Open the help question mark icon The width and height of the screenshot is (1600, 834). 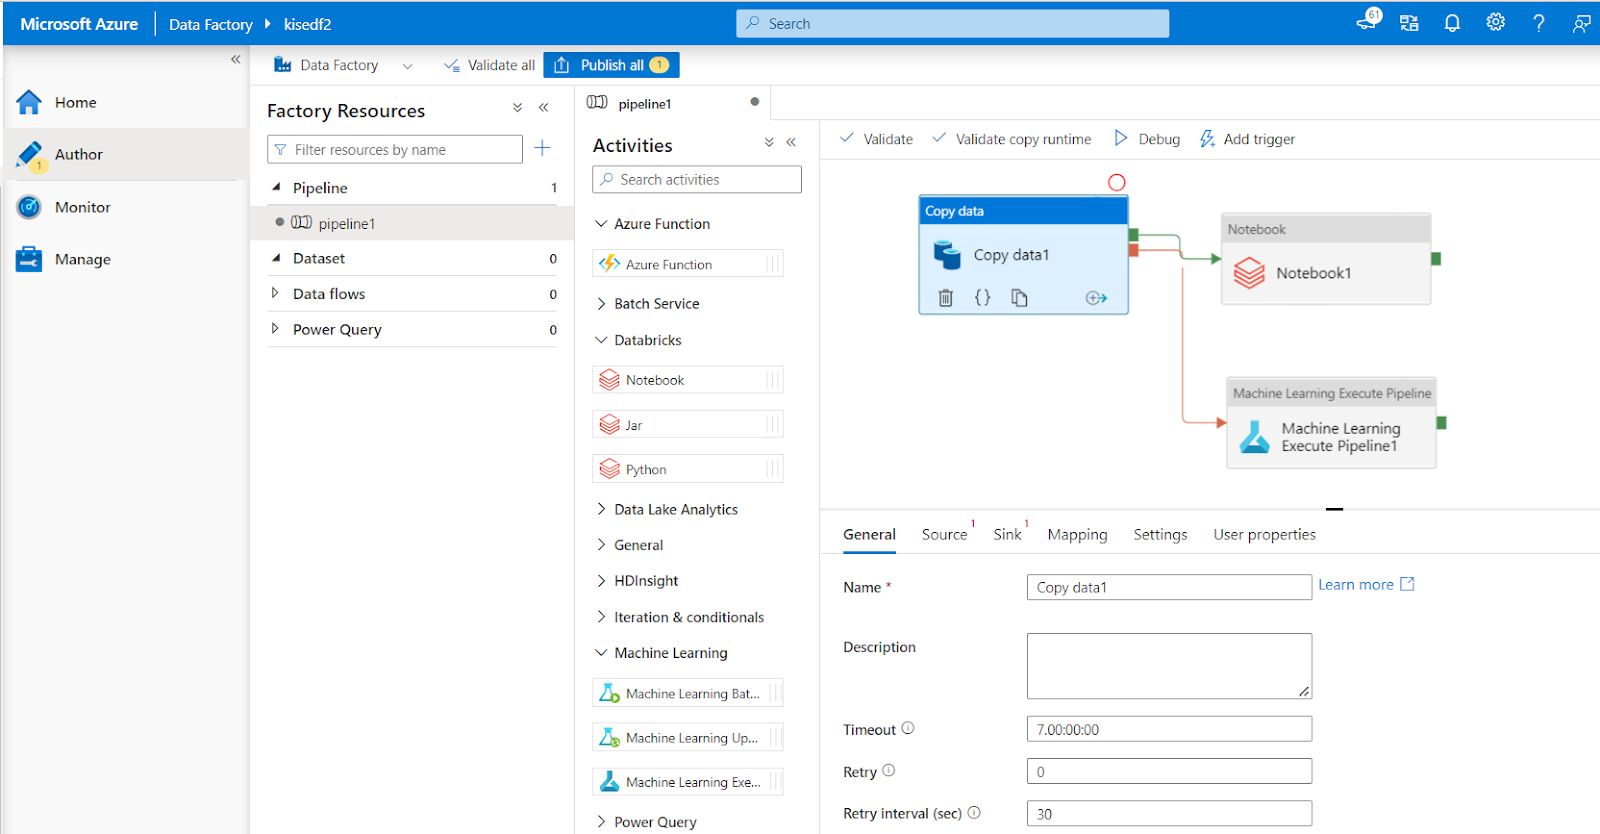[1538, 23]
